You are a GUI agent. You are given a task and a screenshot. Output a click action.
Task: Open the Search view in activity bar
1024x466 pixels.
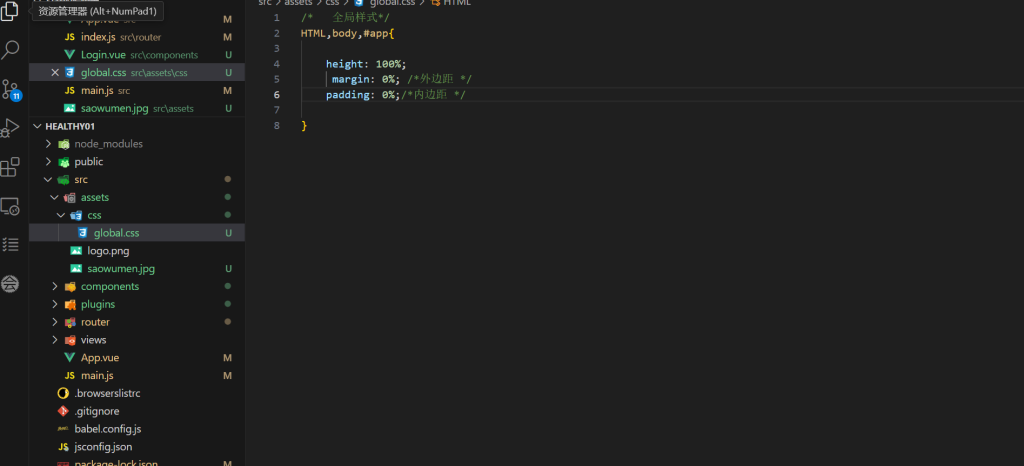coord(11,49)
